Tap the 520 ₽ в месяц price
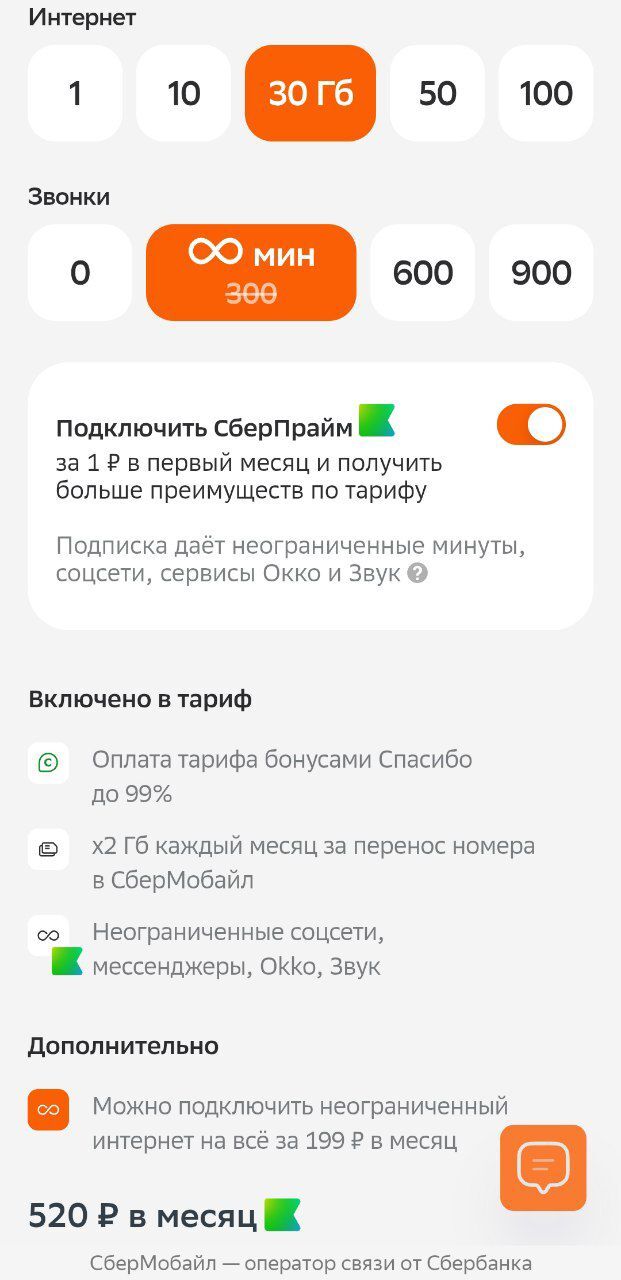 click(142, 1216)
